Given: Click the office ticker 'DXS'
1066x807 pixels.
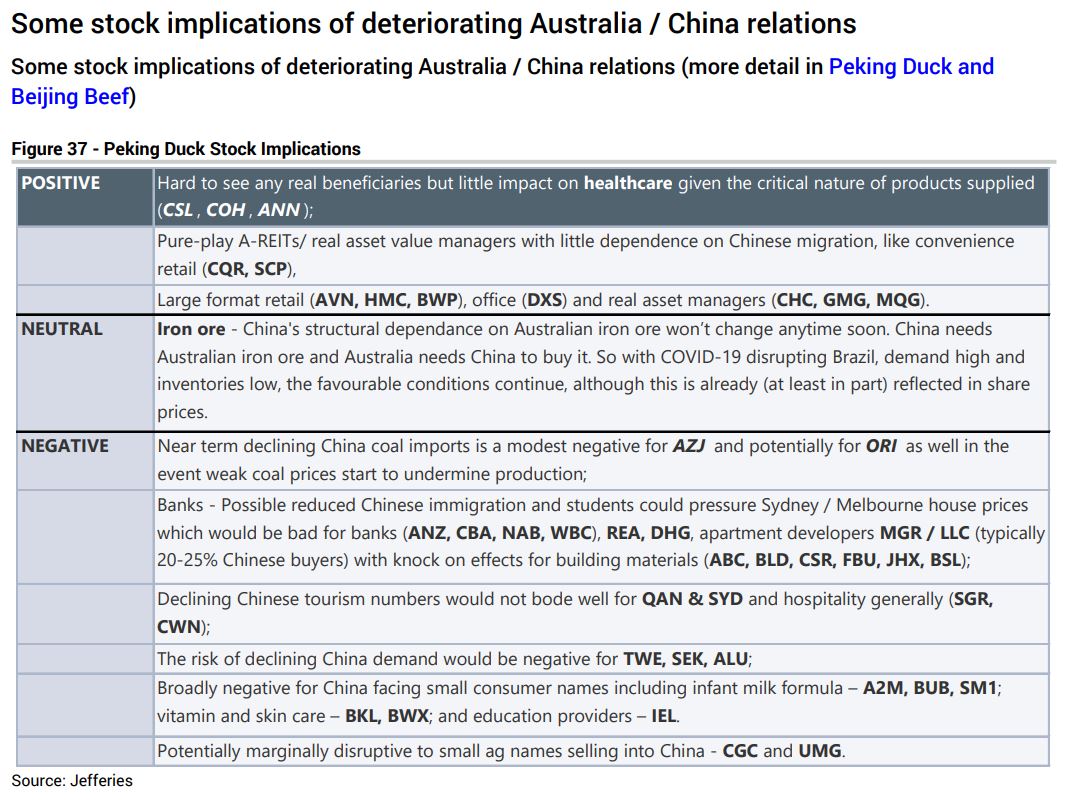Looking at the screenshot, I should tap(545, 300).
